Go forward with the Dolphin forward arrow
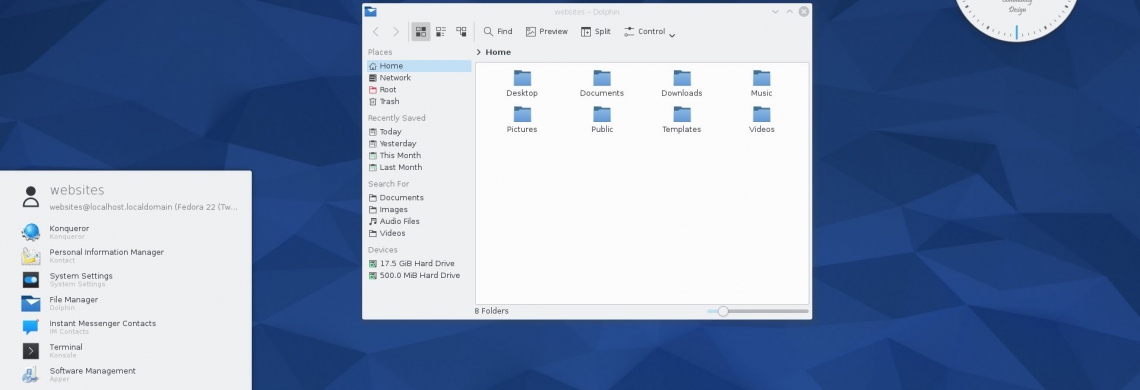Viewport: 1140px width, 390px height. [396, 32]
